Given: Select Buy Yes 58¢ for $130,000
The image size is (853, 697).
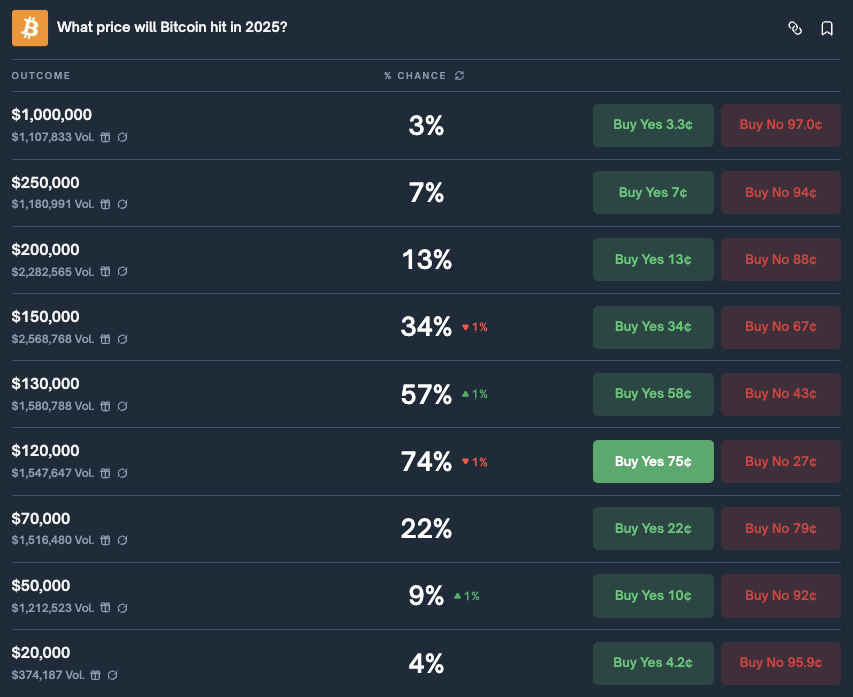Looking at the screenshot, I should click(x=653, y=394).
